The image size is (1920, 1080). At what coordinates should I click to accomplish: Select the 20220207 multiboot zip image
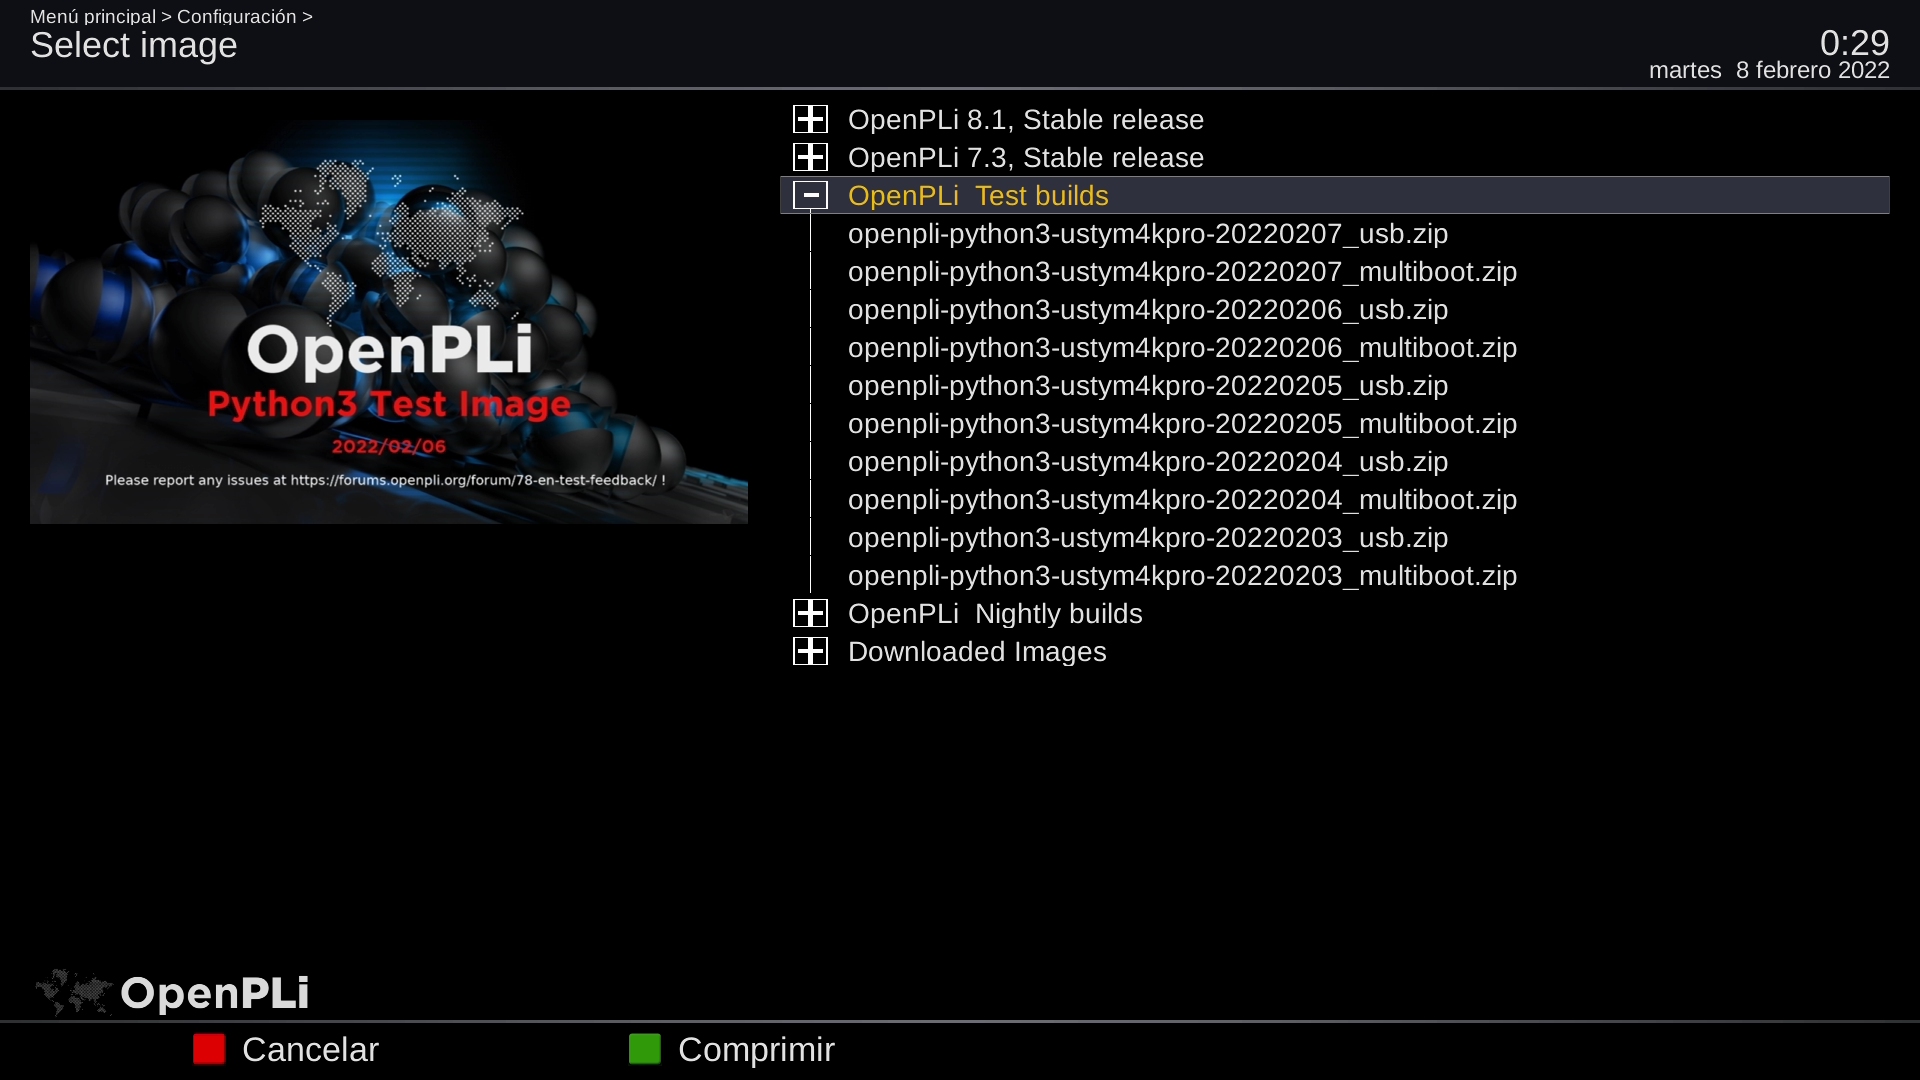(1182, 271)
